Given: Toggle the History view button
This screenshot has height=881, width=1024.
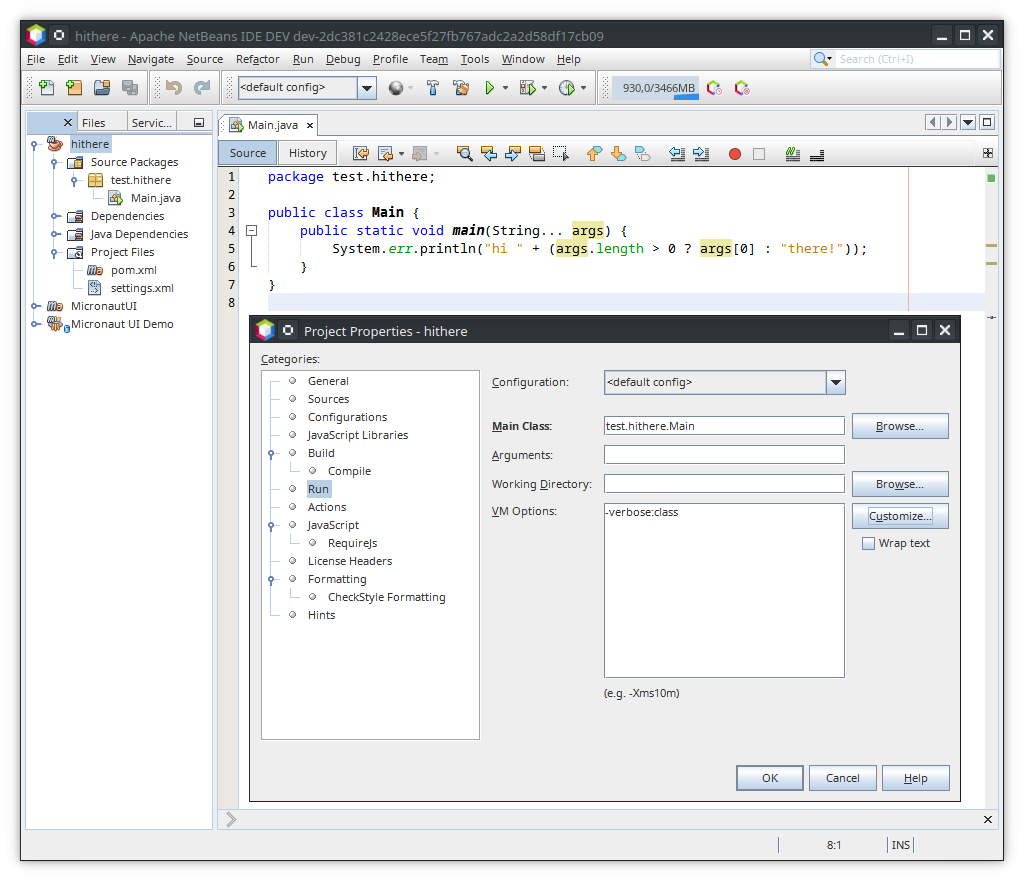Looking at the screenshot, I should (x=307, y=153).
